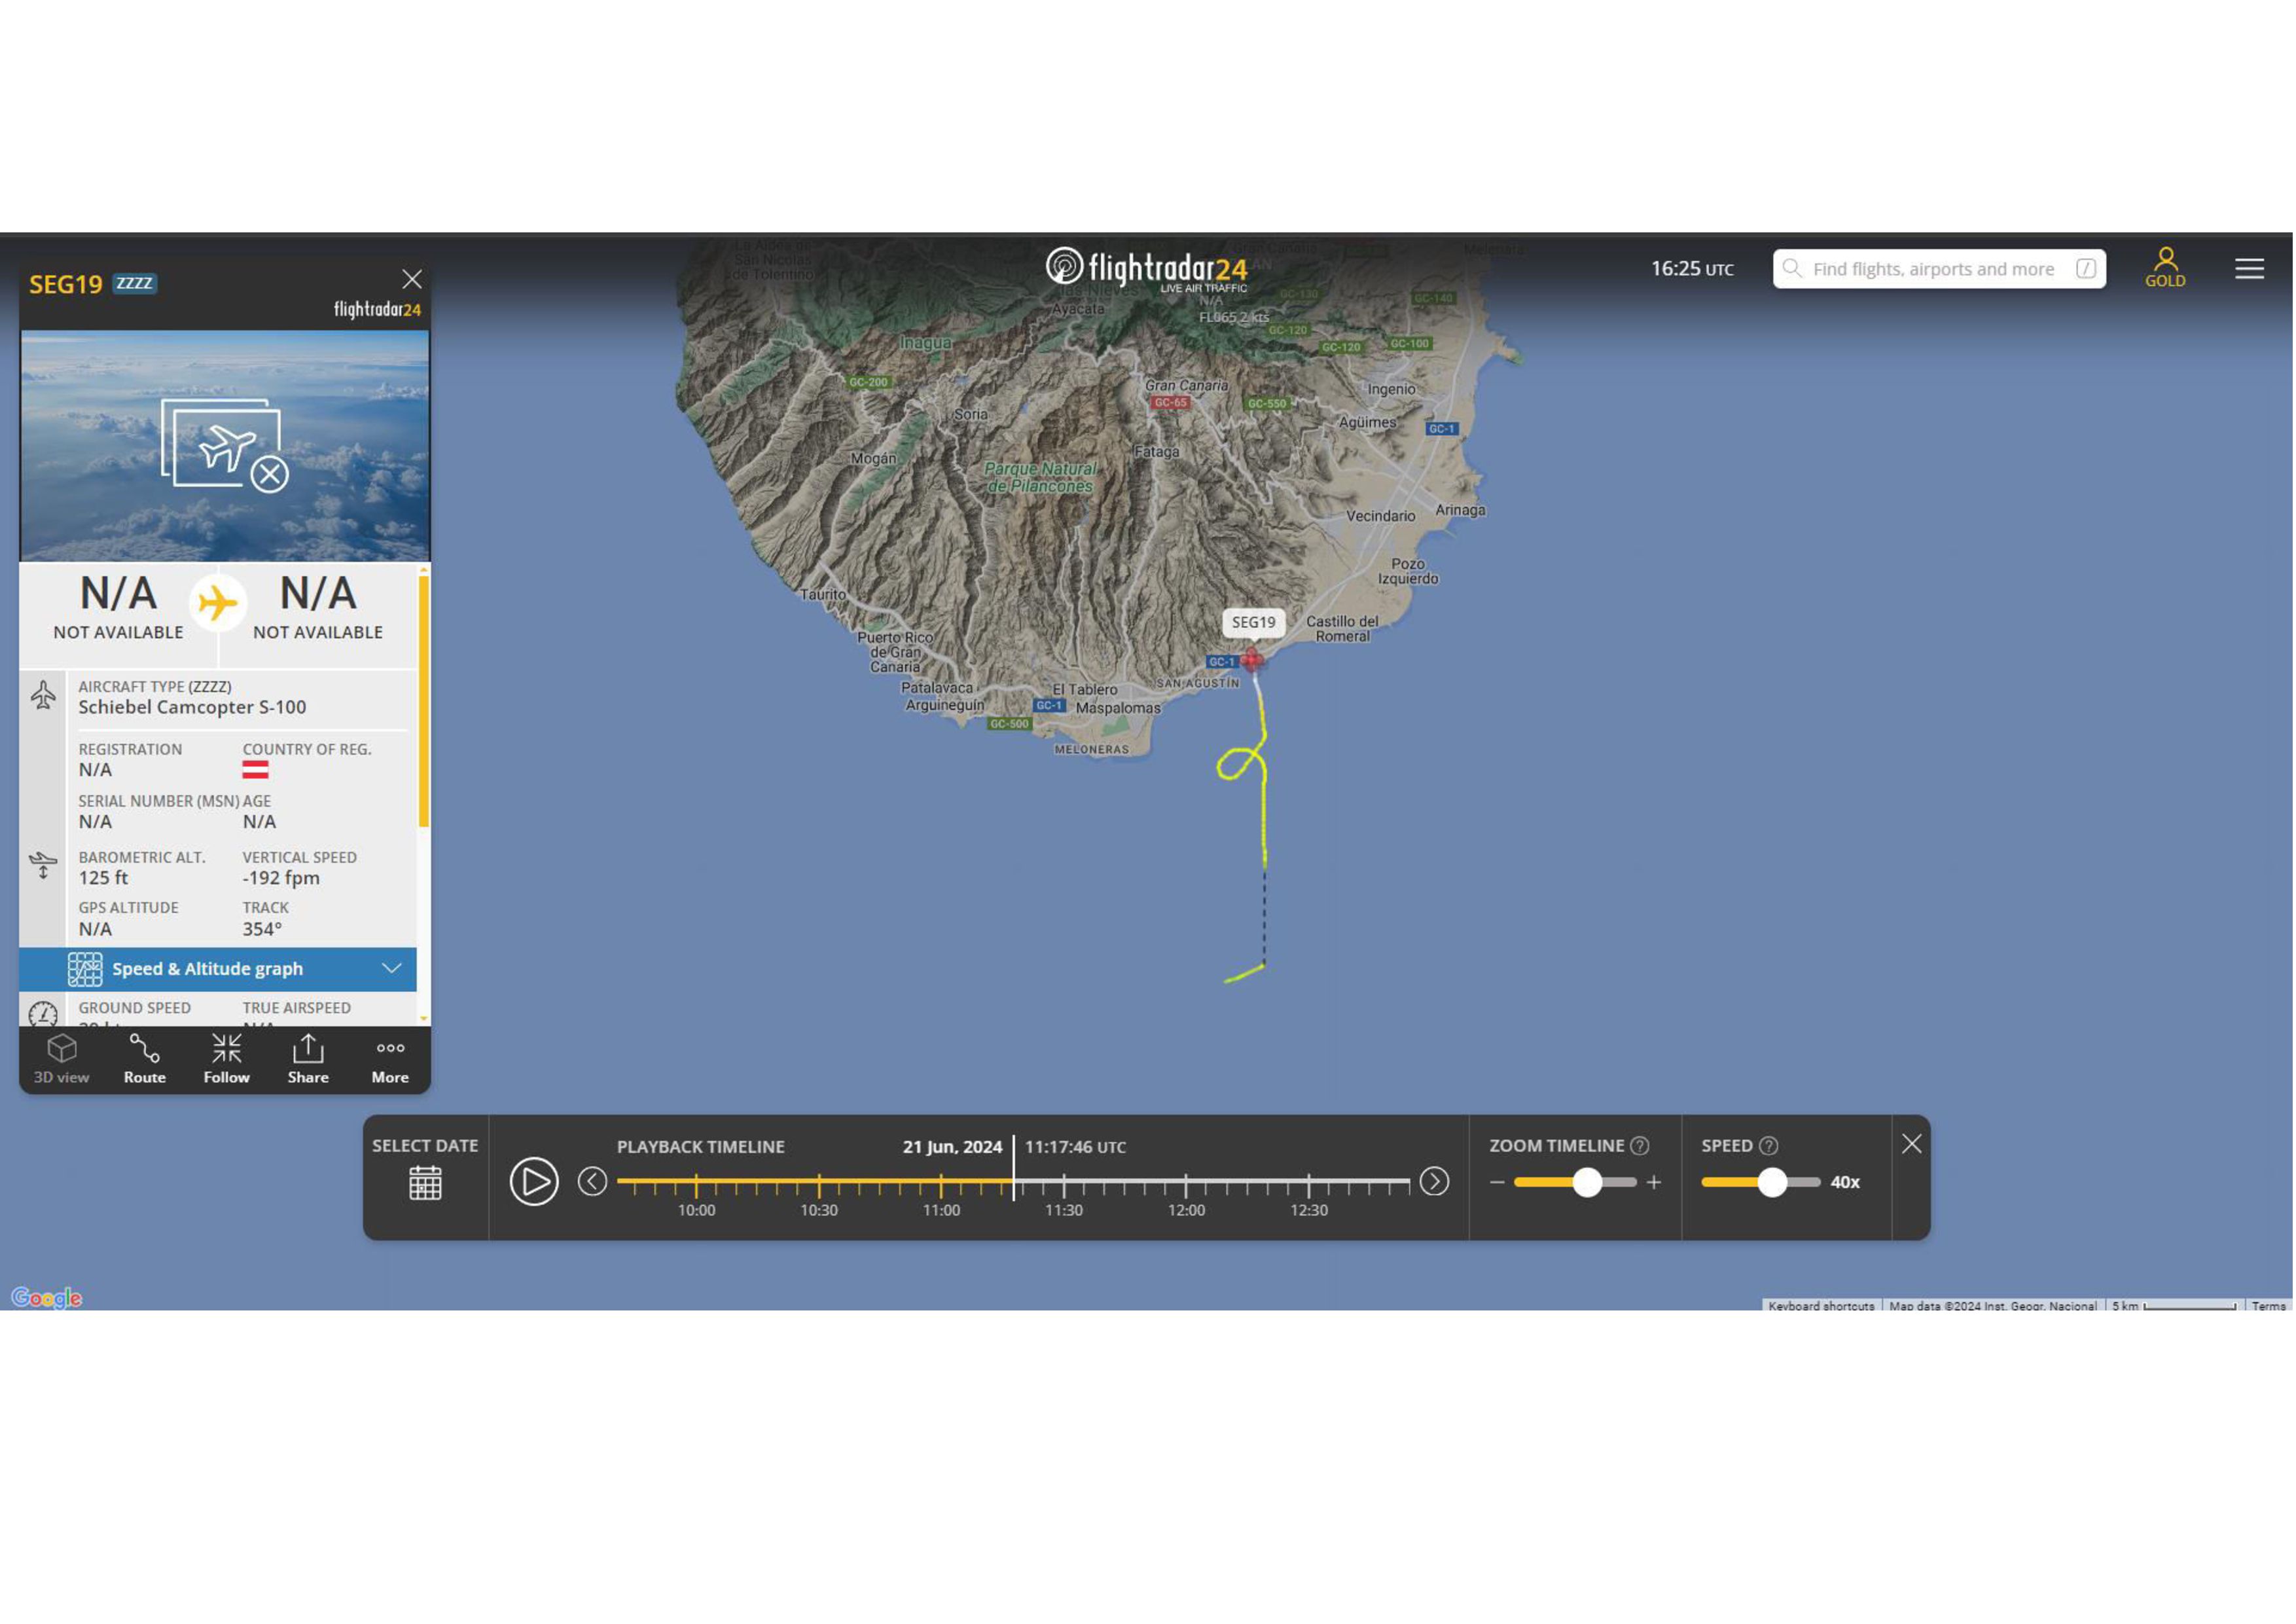
Task: Click the Speed help question icon
Action: click(x=1769, y=1146)
